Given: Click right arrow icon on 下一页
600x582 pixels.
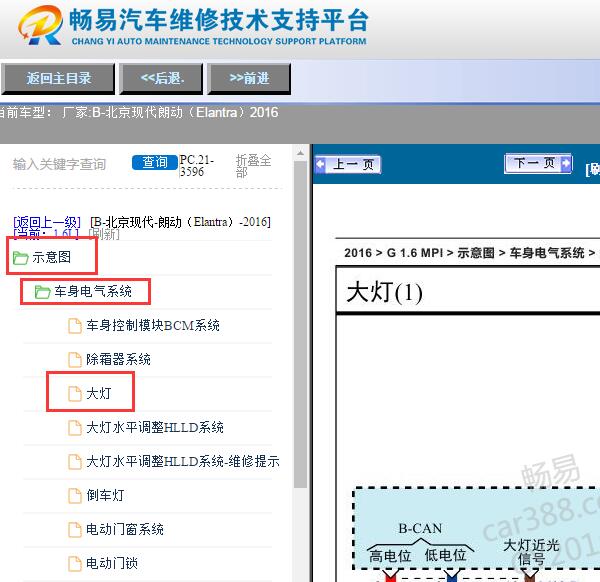Looking at the screenshot, I should [566, 163].
